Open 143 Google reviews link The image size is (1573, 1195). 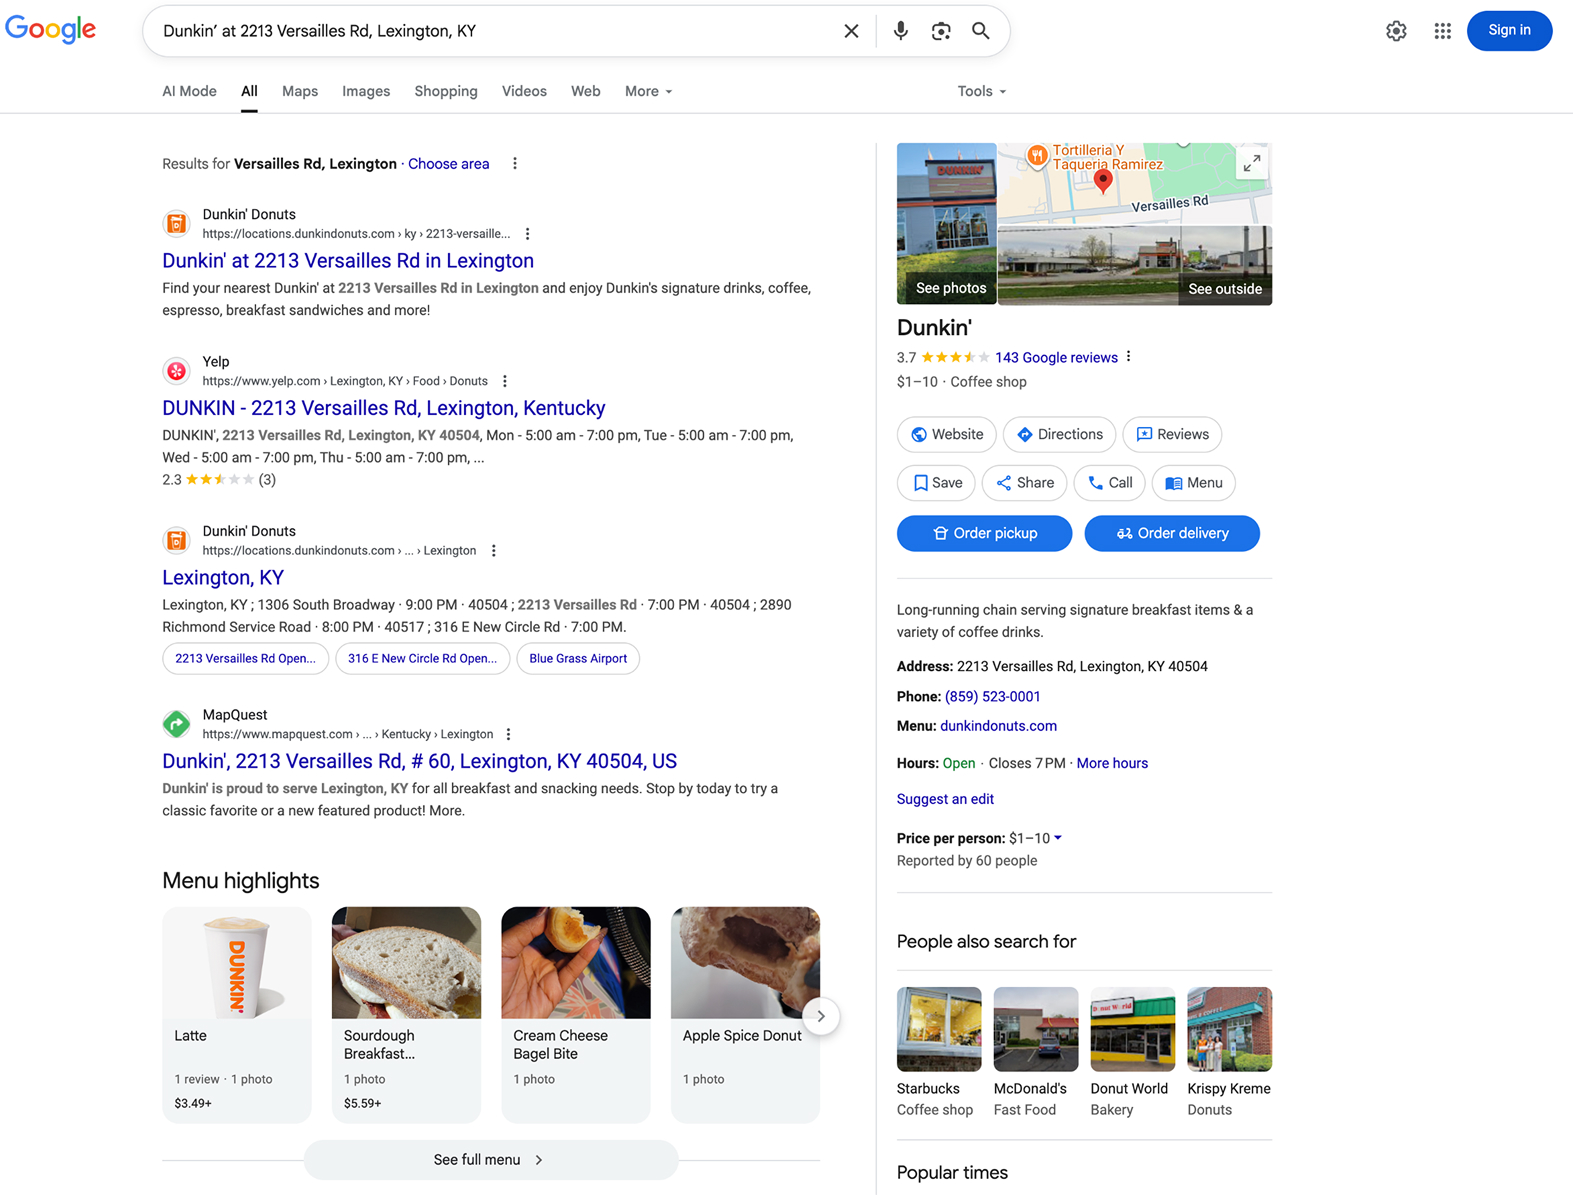pyautogui.click(x=1056, y=358)
